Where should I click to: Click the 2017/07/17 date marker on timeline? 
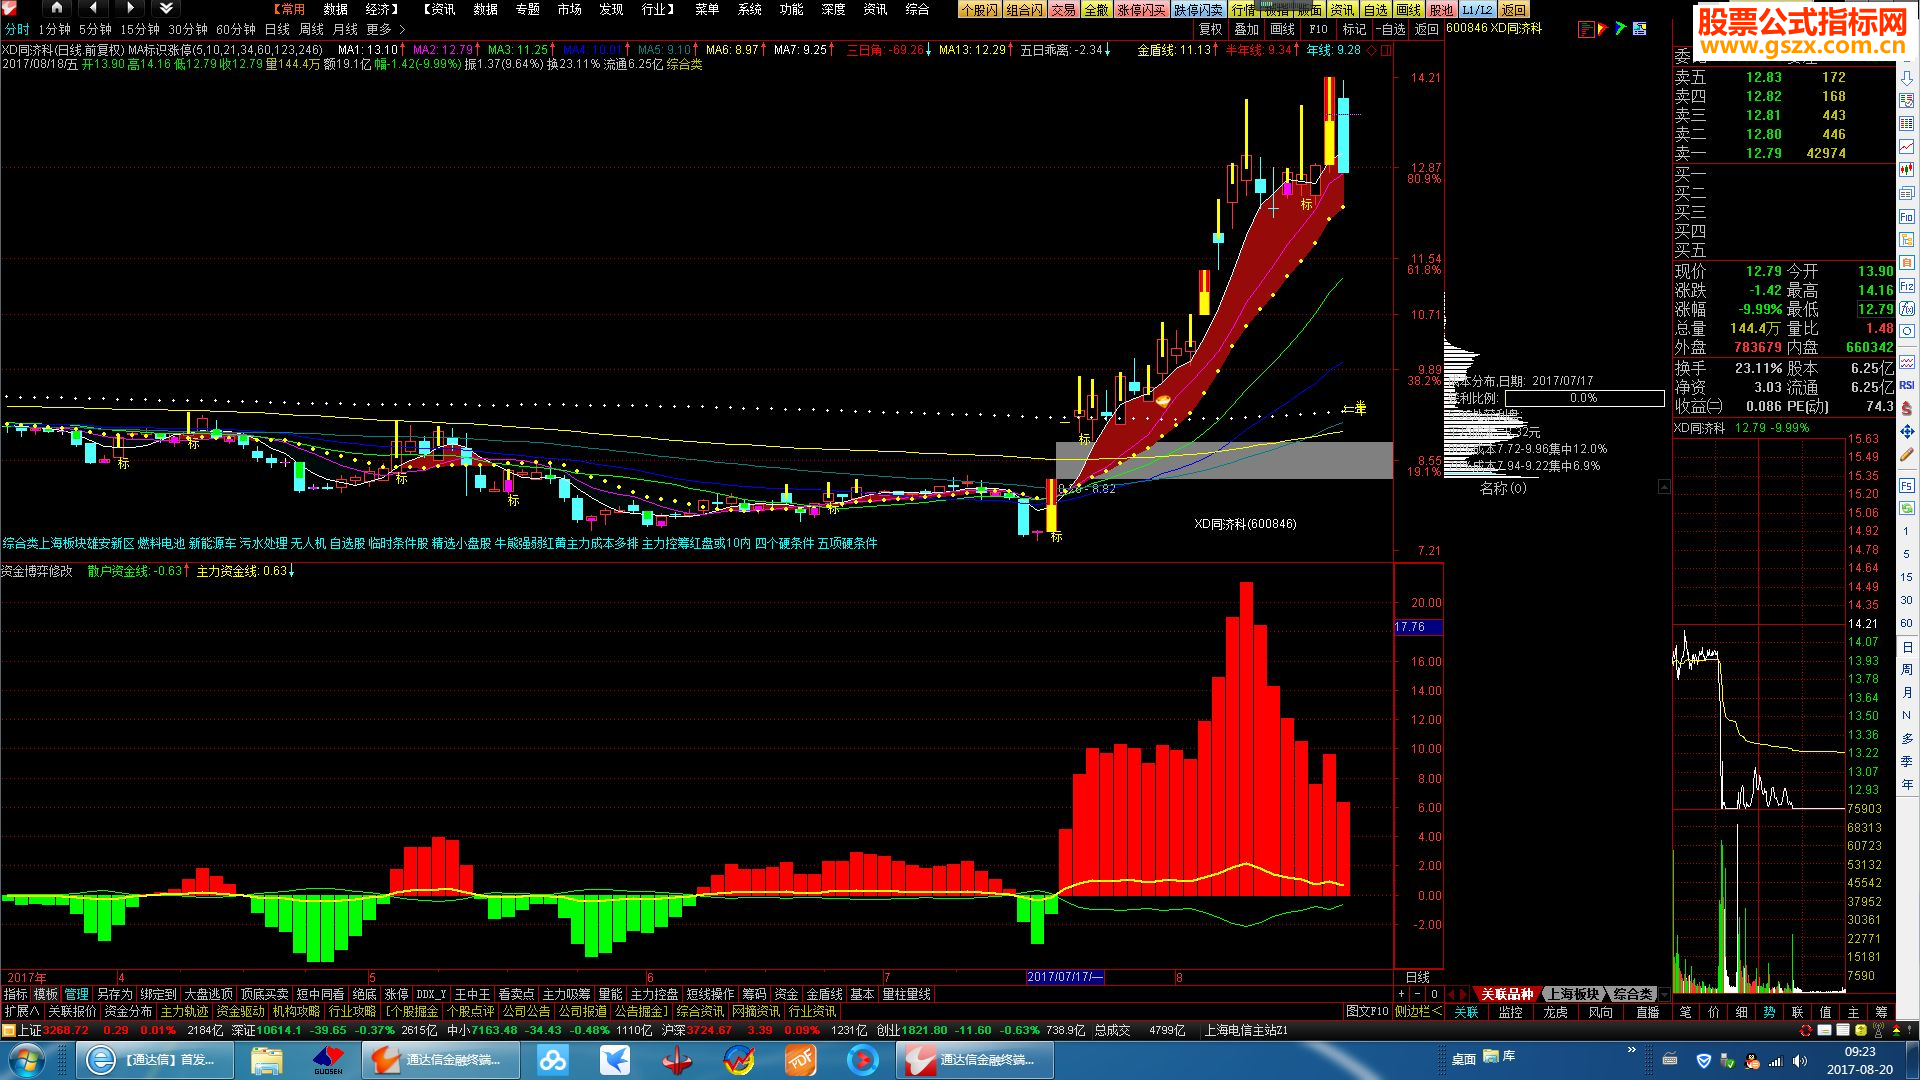(1065, 977)
